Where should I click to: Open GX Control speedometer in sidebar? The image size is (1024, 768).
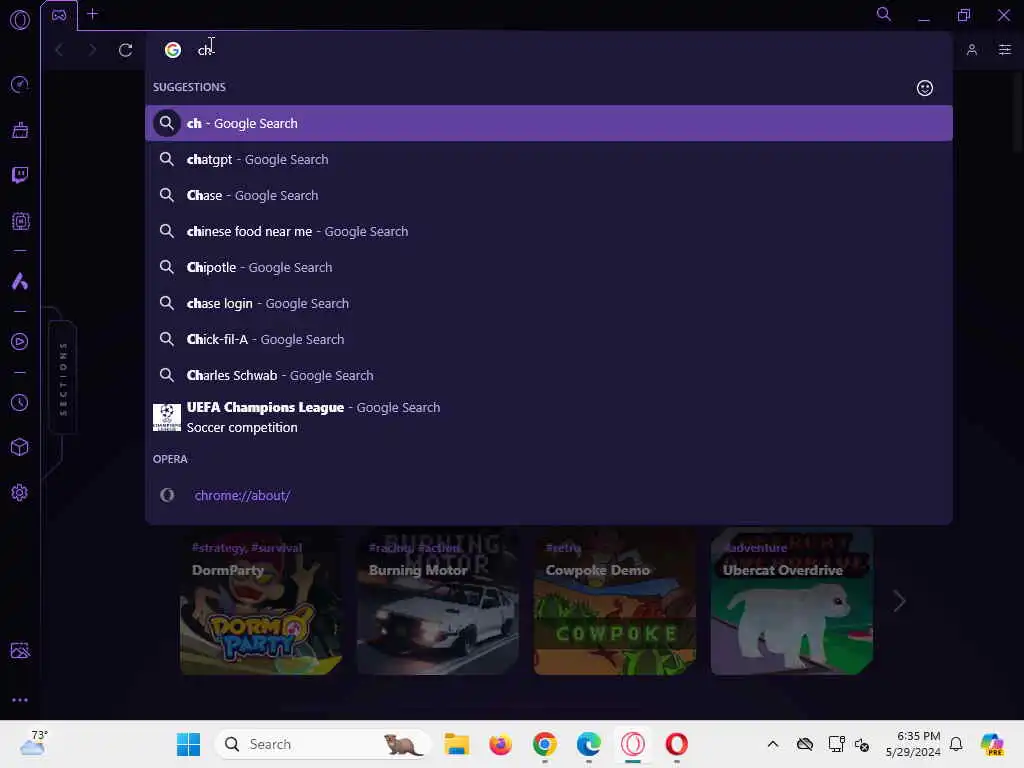pyautogui.click(x=20, y=84)
